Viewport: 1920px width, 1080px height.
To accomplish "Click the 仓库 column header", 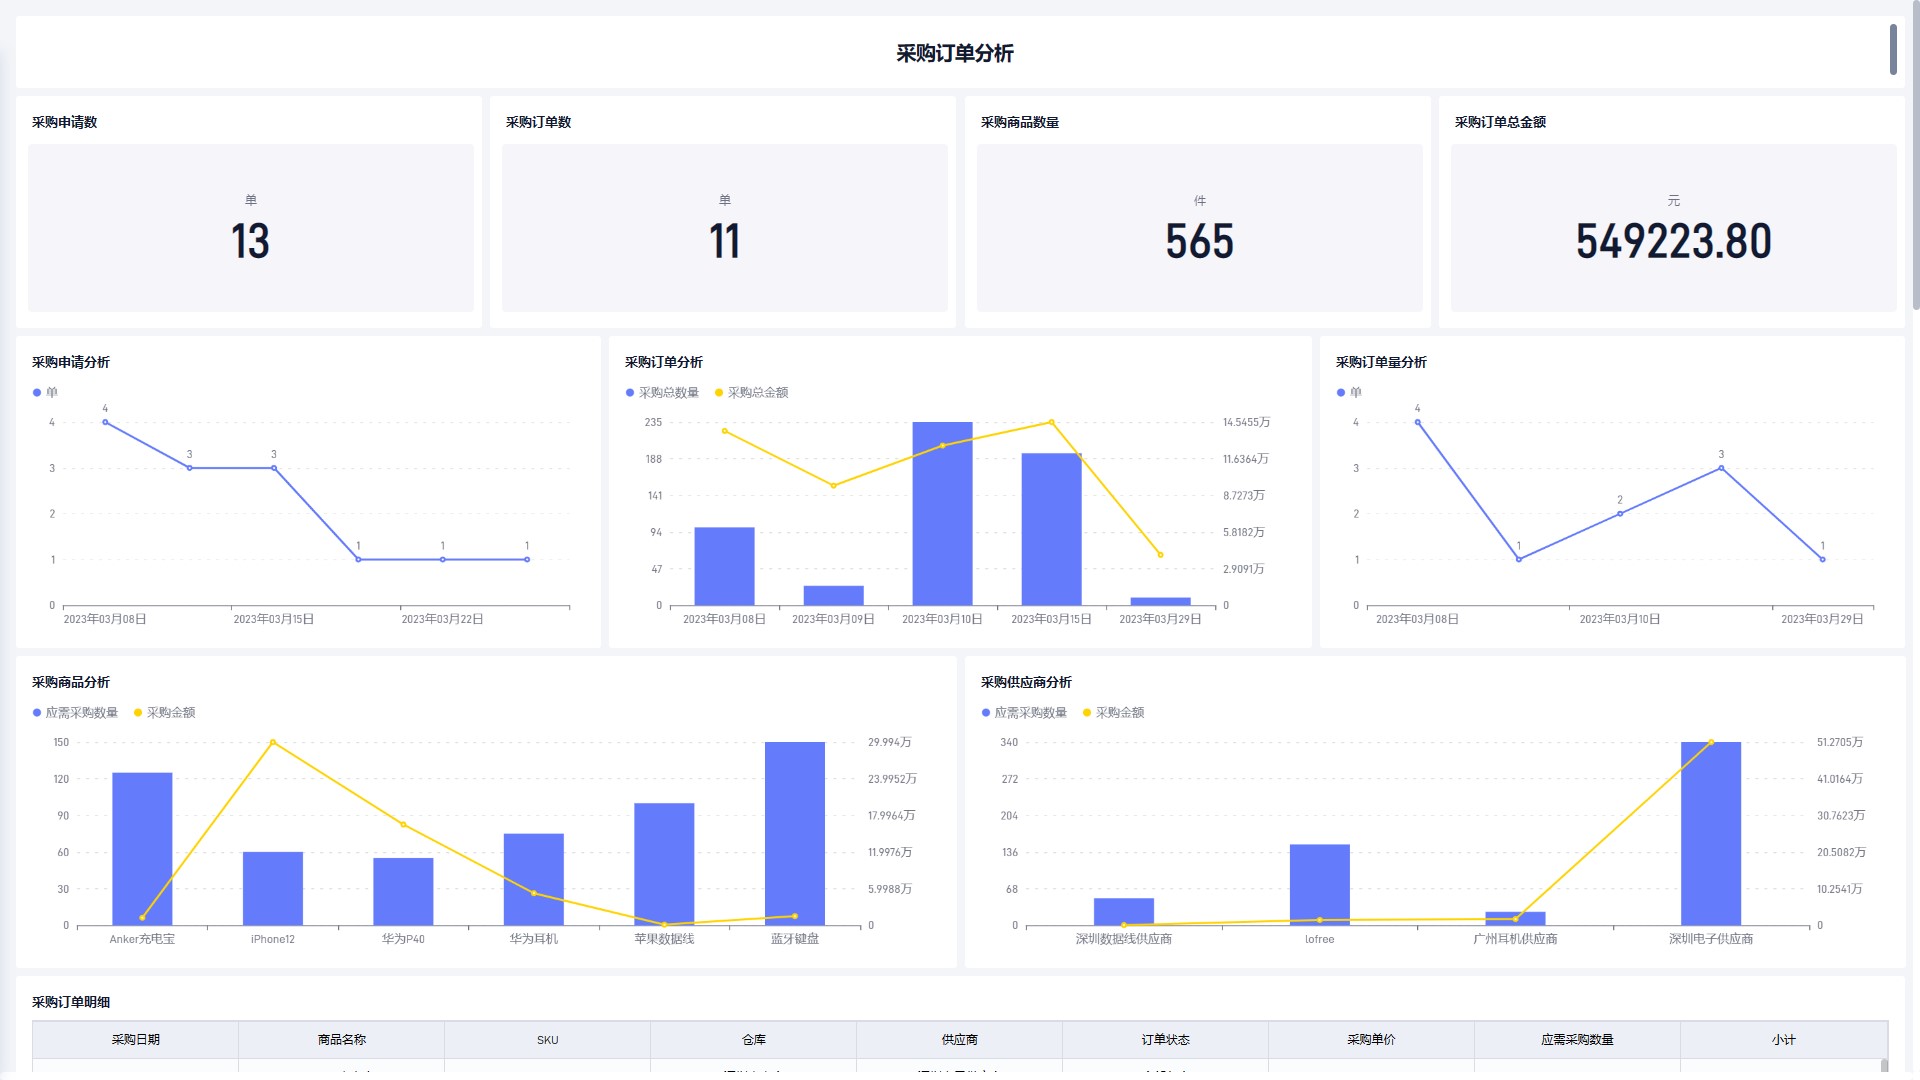I will [753, 1040].
